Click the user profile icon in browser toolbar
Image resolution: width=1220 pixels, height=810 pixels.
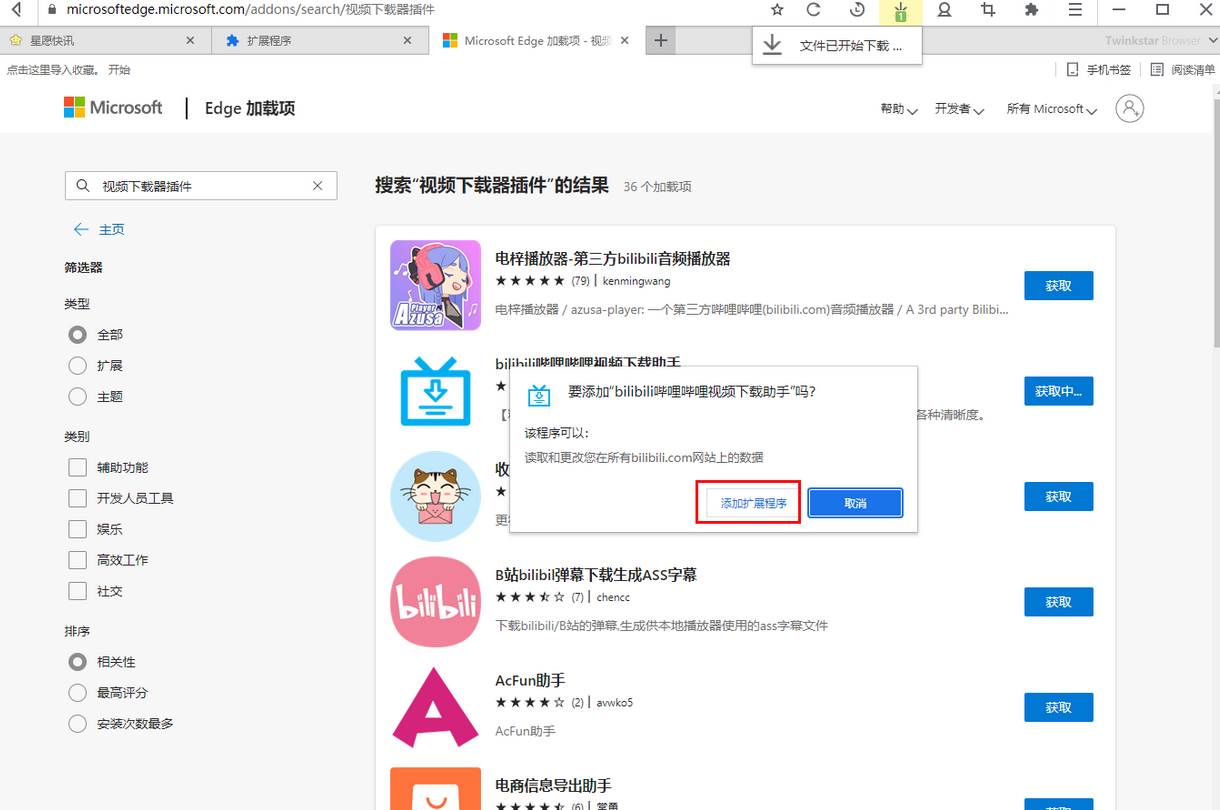944,9
